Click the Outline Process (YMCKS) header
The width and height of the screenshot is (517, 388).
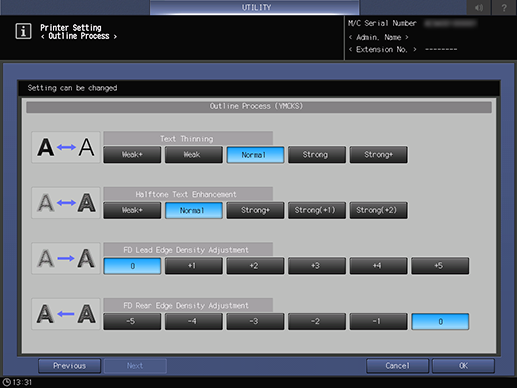pyautogui.click(x=259, y=107)
